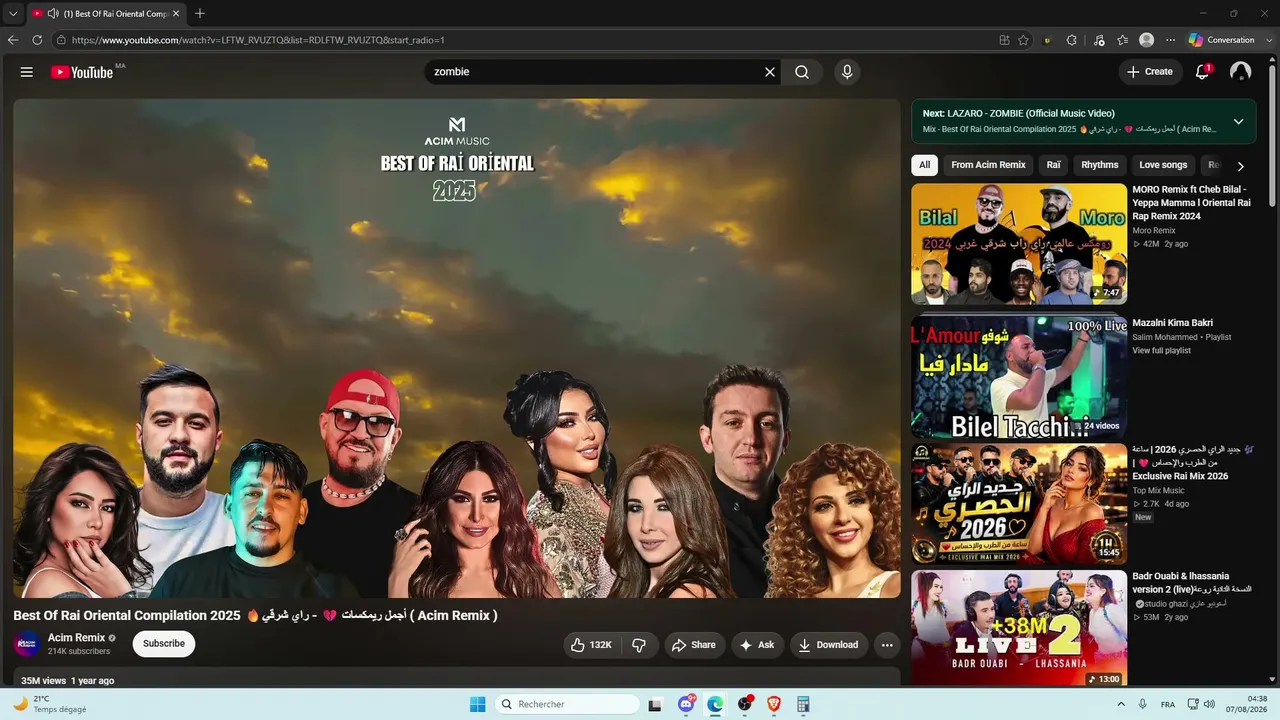Viewport: 1280px width, 720px height.
Task: Go back in browser history
Action: click(13, 40)
